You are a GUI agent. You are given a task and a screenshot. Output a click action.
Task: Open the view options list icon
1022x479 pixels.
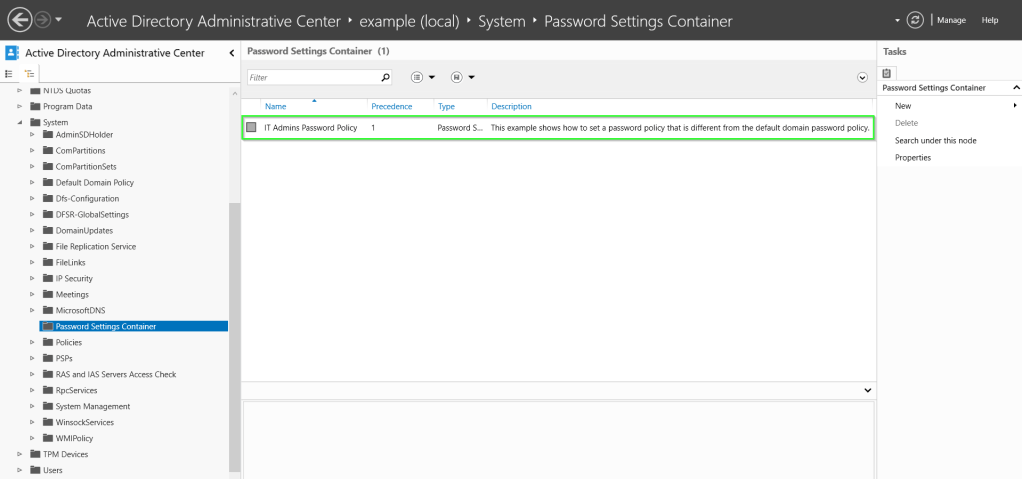point(417,77)
